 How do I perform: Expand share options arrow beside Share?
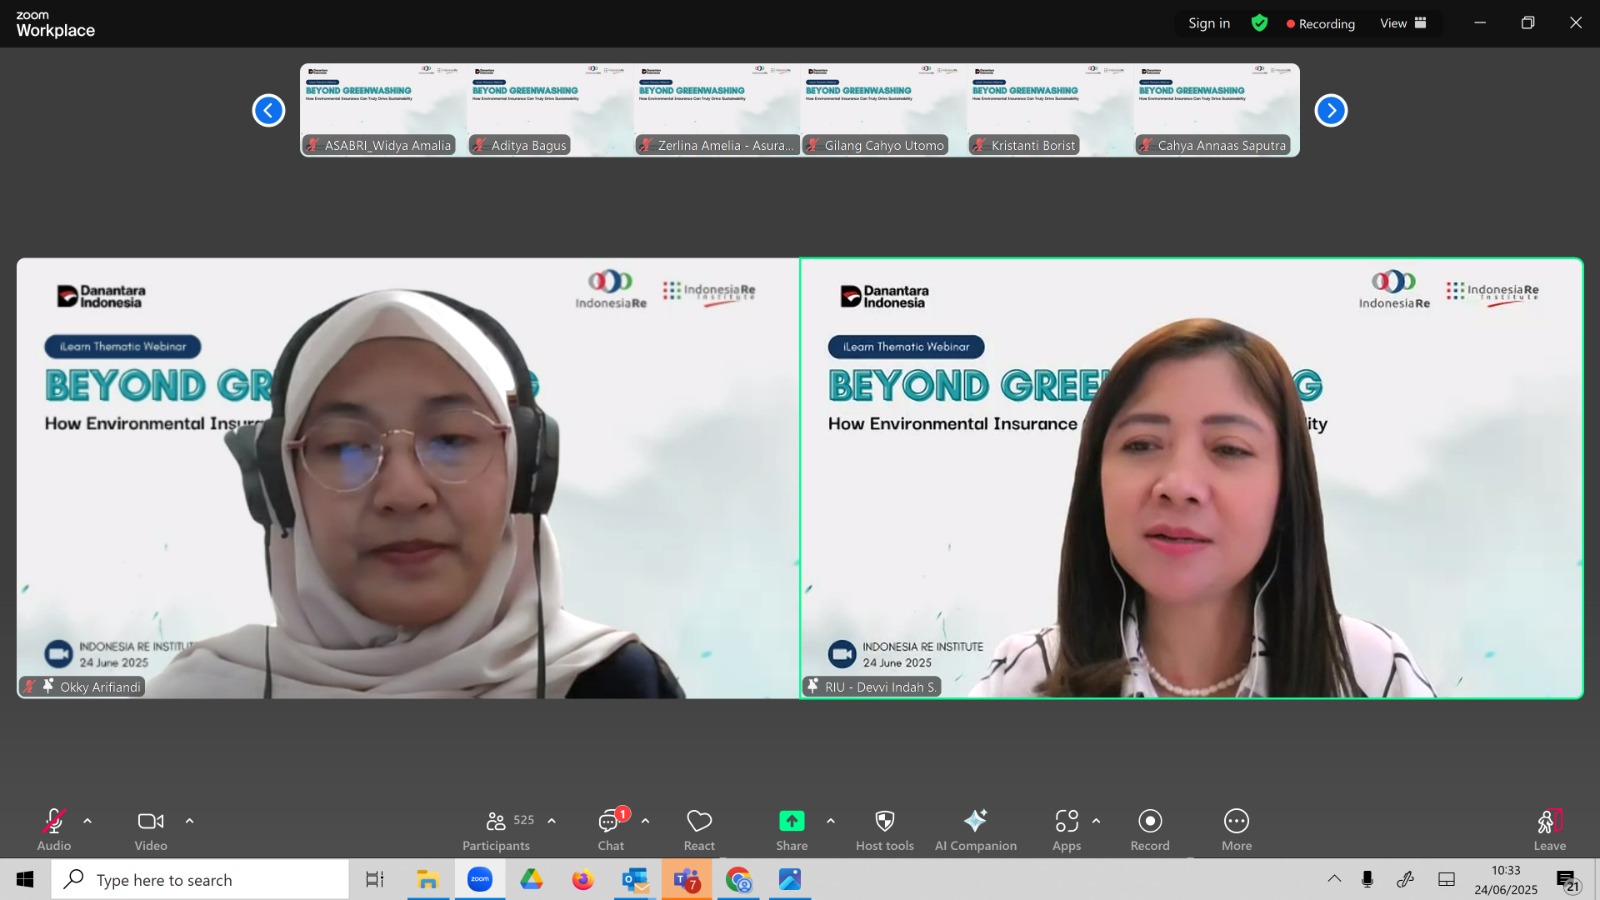pyautogui.click(x=830, y=821)
